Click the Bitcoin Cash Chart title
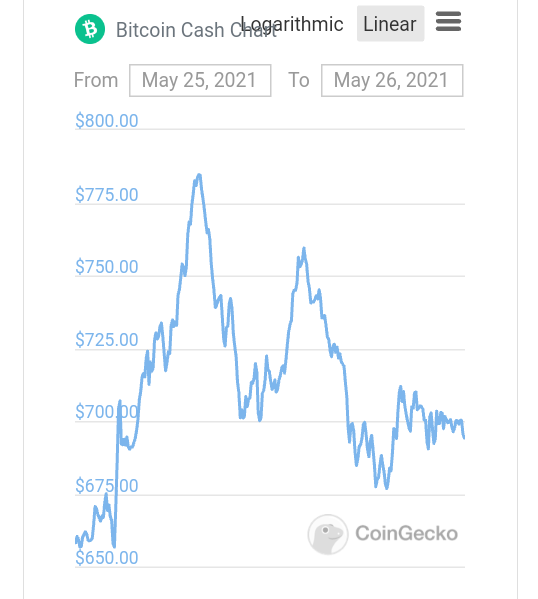Viewport: 538px width, 599px height. (x=196, y=30)
